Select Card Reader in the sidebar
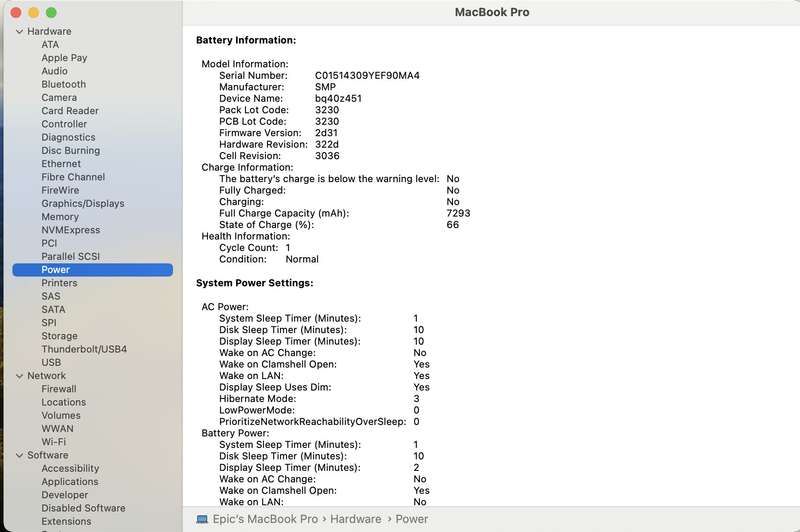The height and width of the screenshot is (532, 800). click(x=70, y=111)
